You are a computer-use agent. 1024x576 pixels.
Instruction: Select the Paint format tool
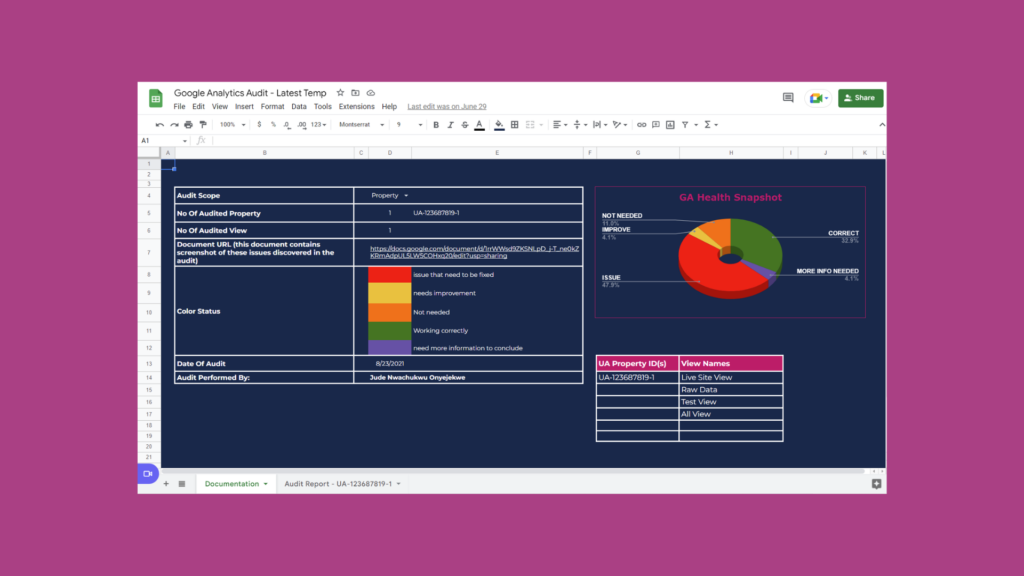click(x=203, y=124)
